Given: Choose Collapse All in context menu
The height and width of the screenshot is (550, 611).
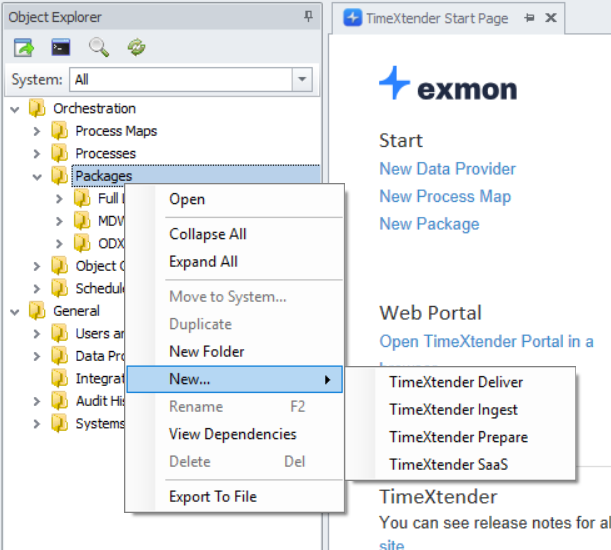Looking at the screenshot, I should pyautogui.click(x=235, y=234).
